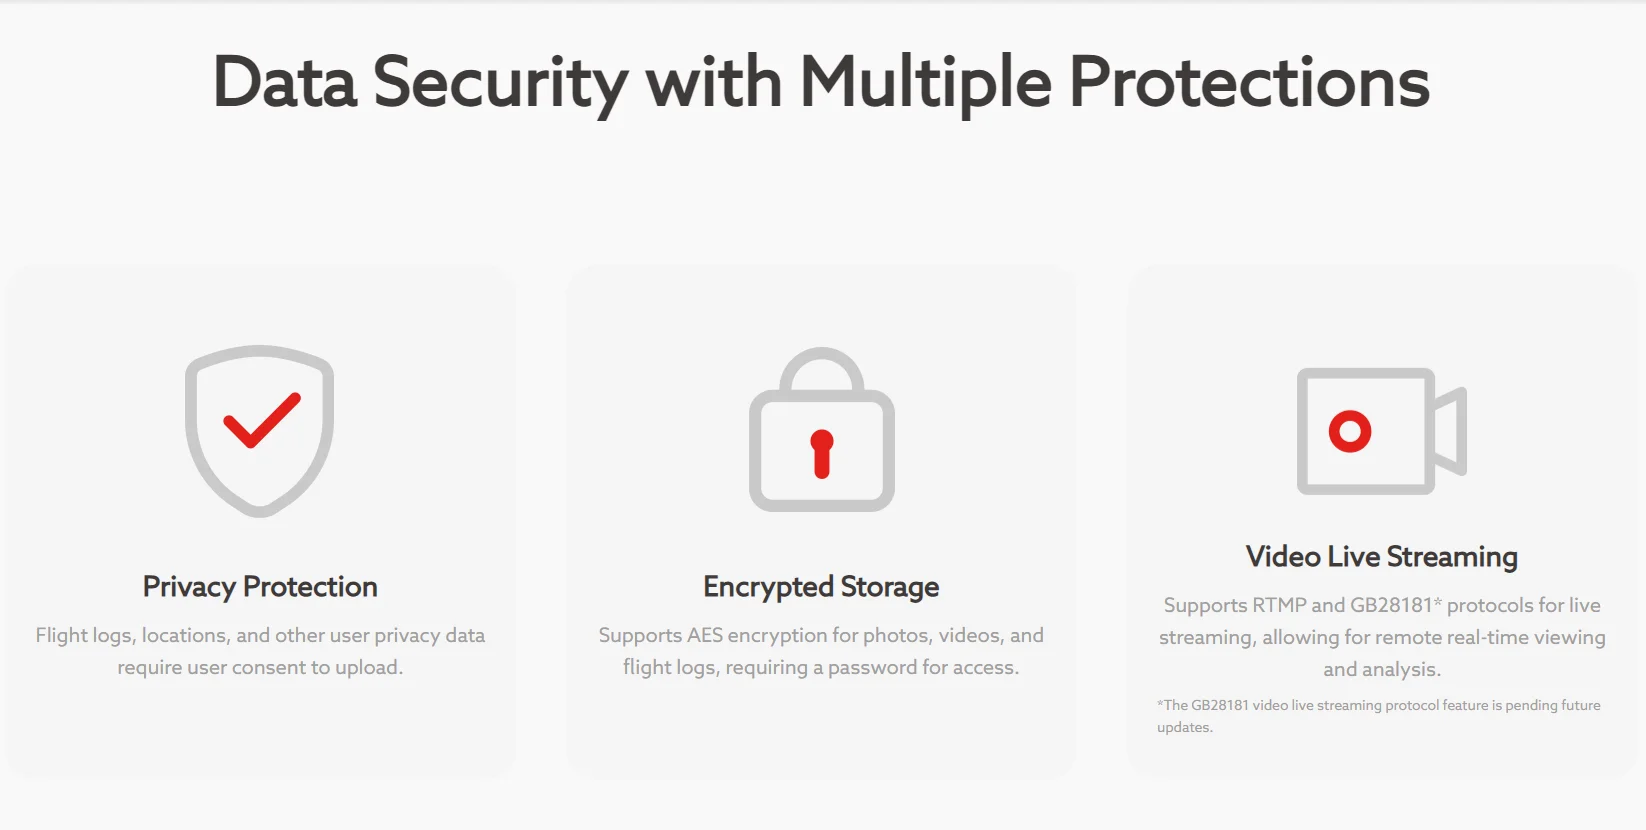Click the AES encryption description text
This screenshot has height=830, width=1646.
coord(821,651)
